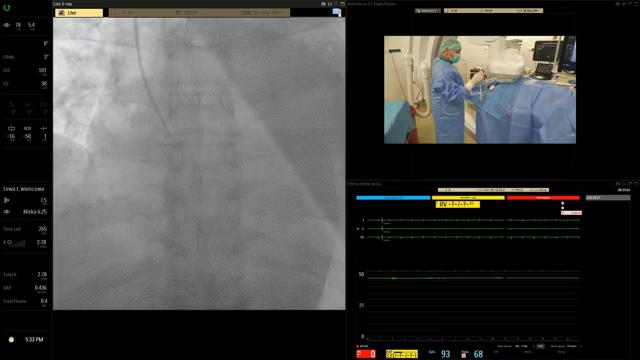640x360 pixels.
Task: Select the red channel bar in hemo panel
Action: coord(543,198)
